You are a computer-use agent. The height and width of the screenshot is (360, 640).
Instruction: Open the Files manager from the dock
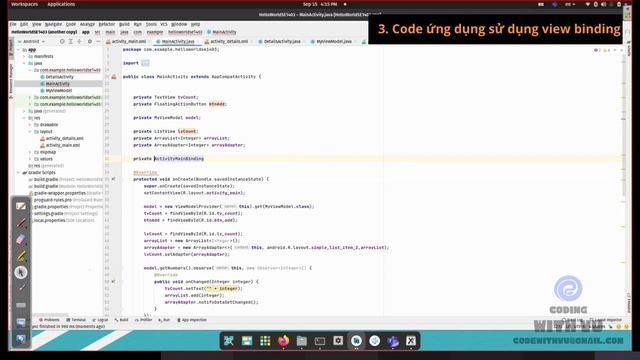point(302,341)
